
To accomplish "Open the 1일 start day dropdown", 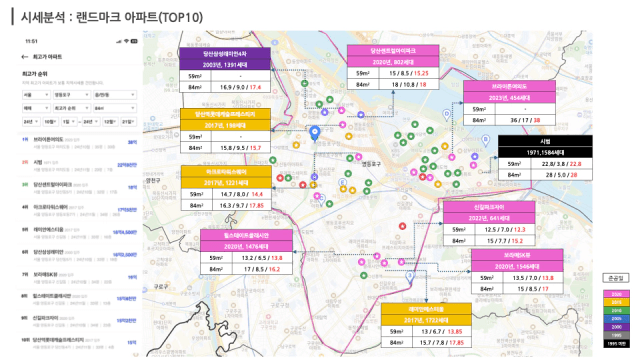I will pyautogui.click(x=68, y=122).
